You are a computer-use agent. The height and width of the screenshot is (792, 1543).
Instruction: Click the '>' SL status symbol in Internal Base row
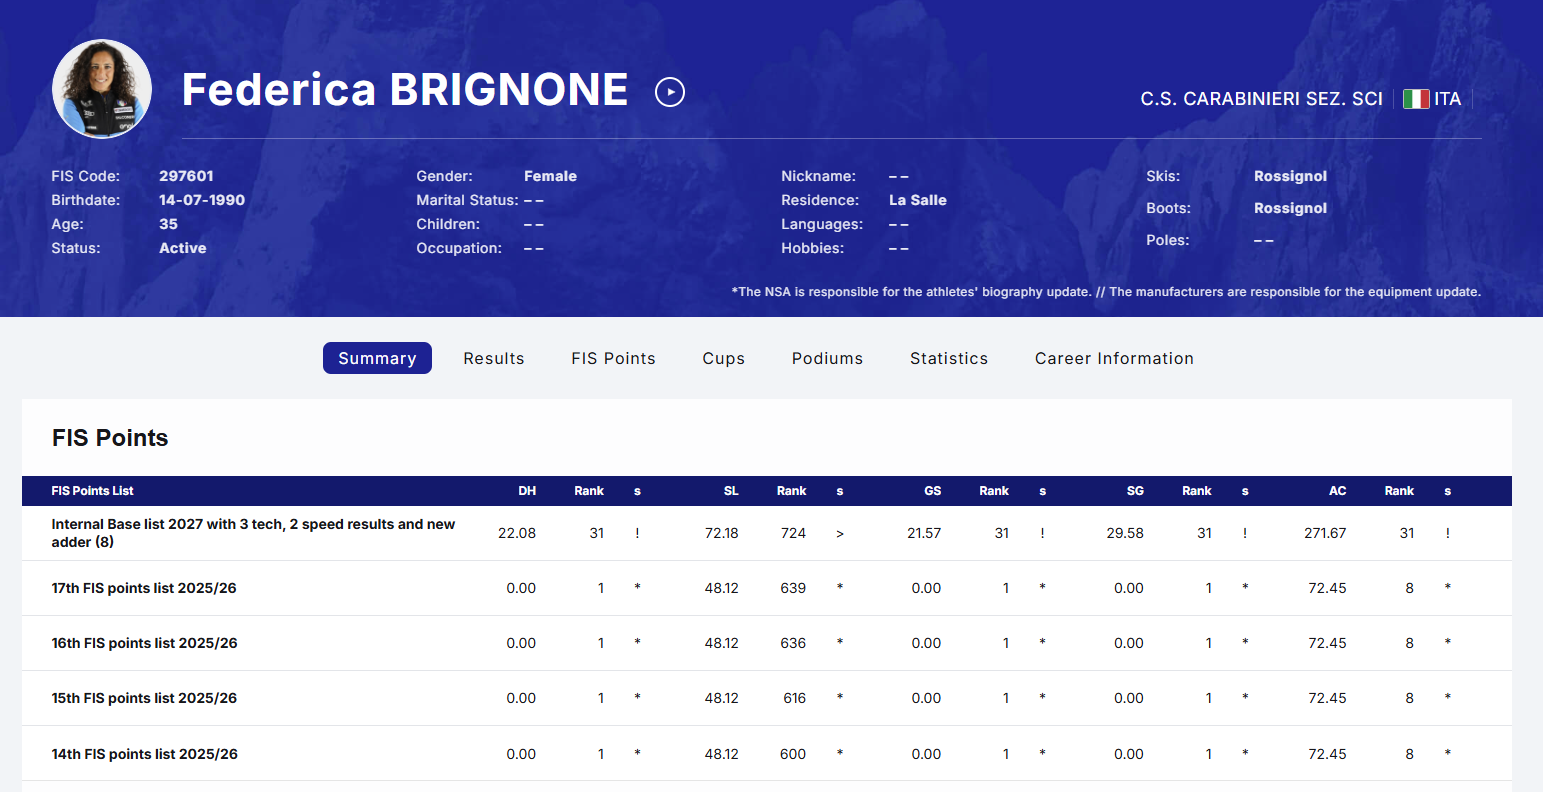[840, 534]
